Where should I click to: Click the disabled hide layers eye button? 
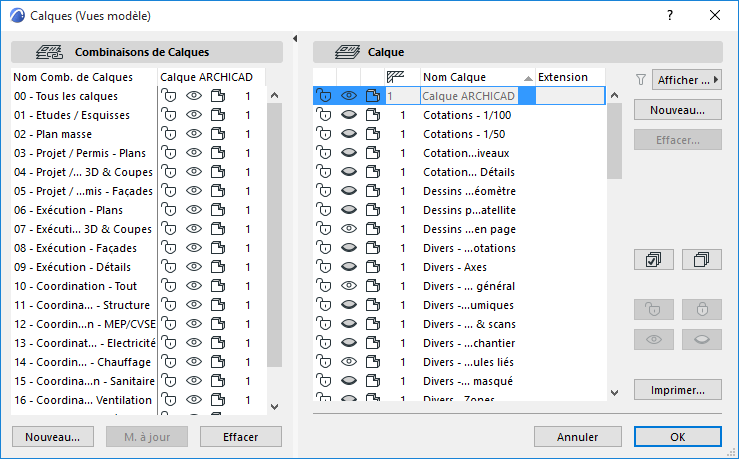[701, 339]
